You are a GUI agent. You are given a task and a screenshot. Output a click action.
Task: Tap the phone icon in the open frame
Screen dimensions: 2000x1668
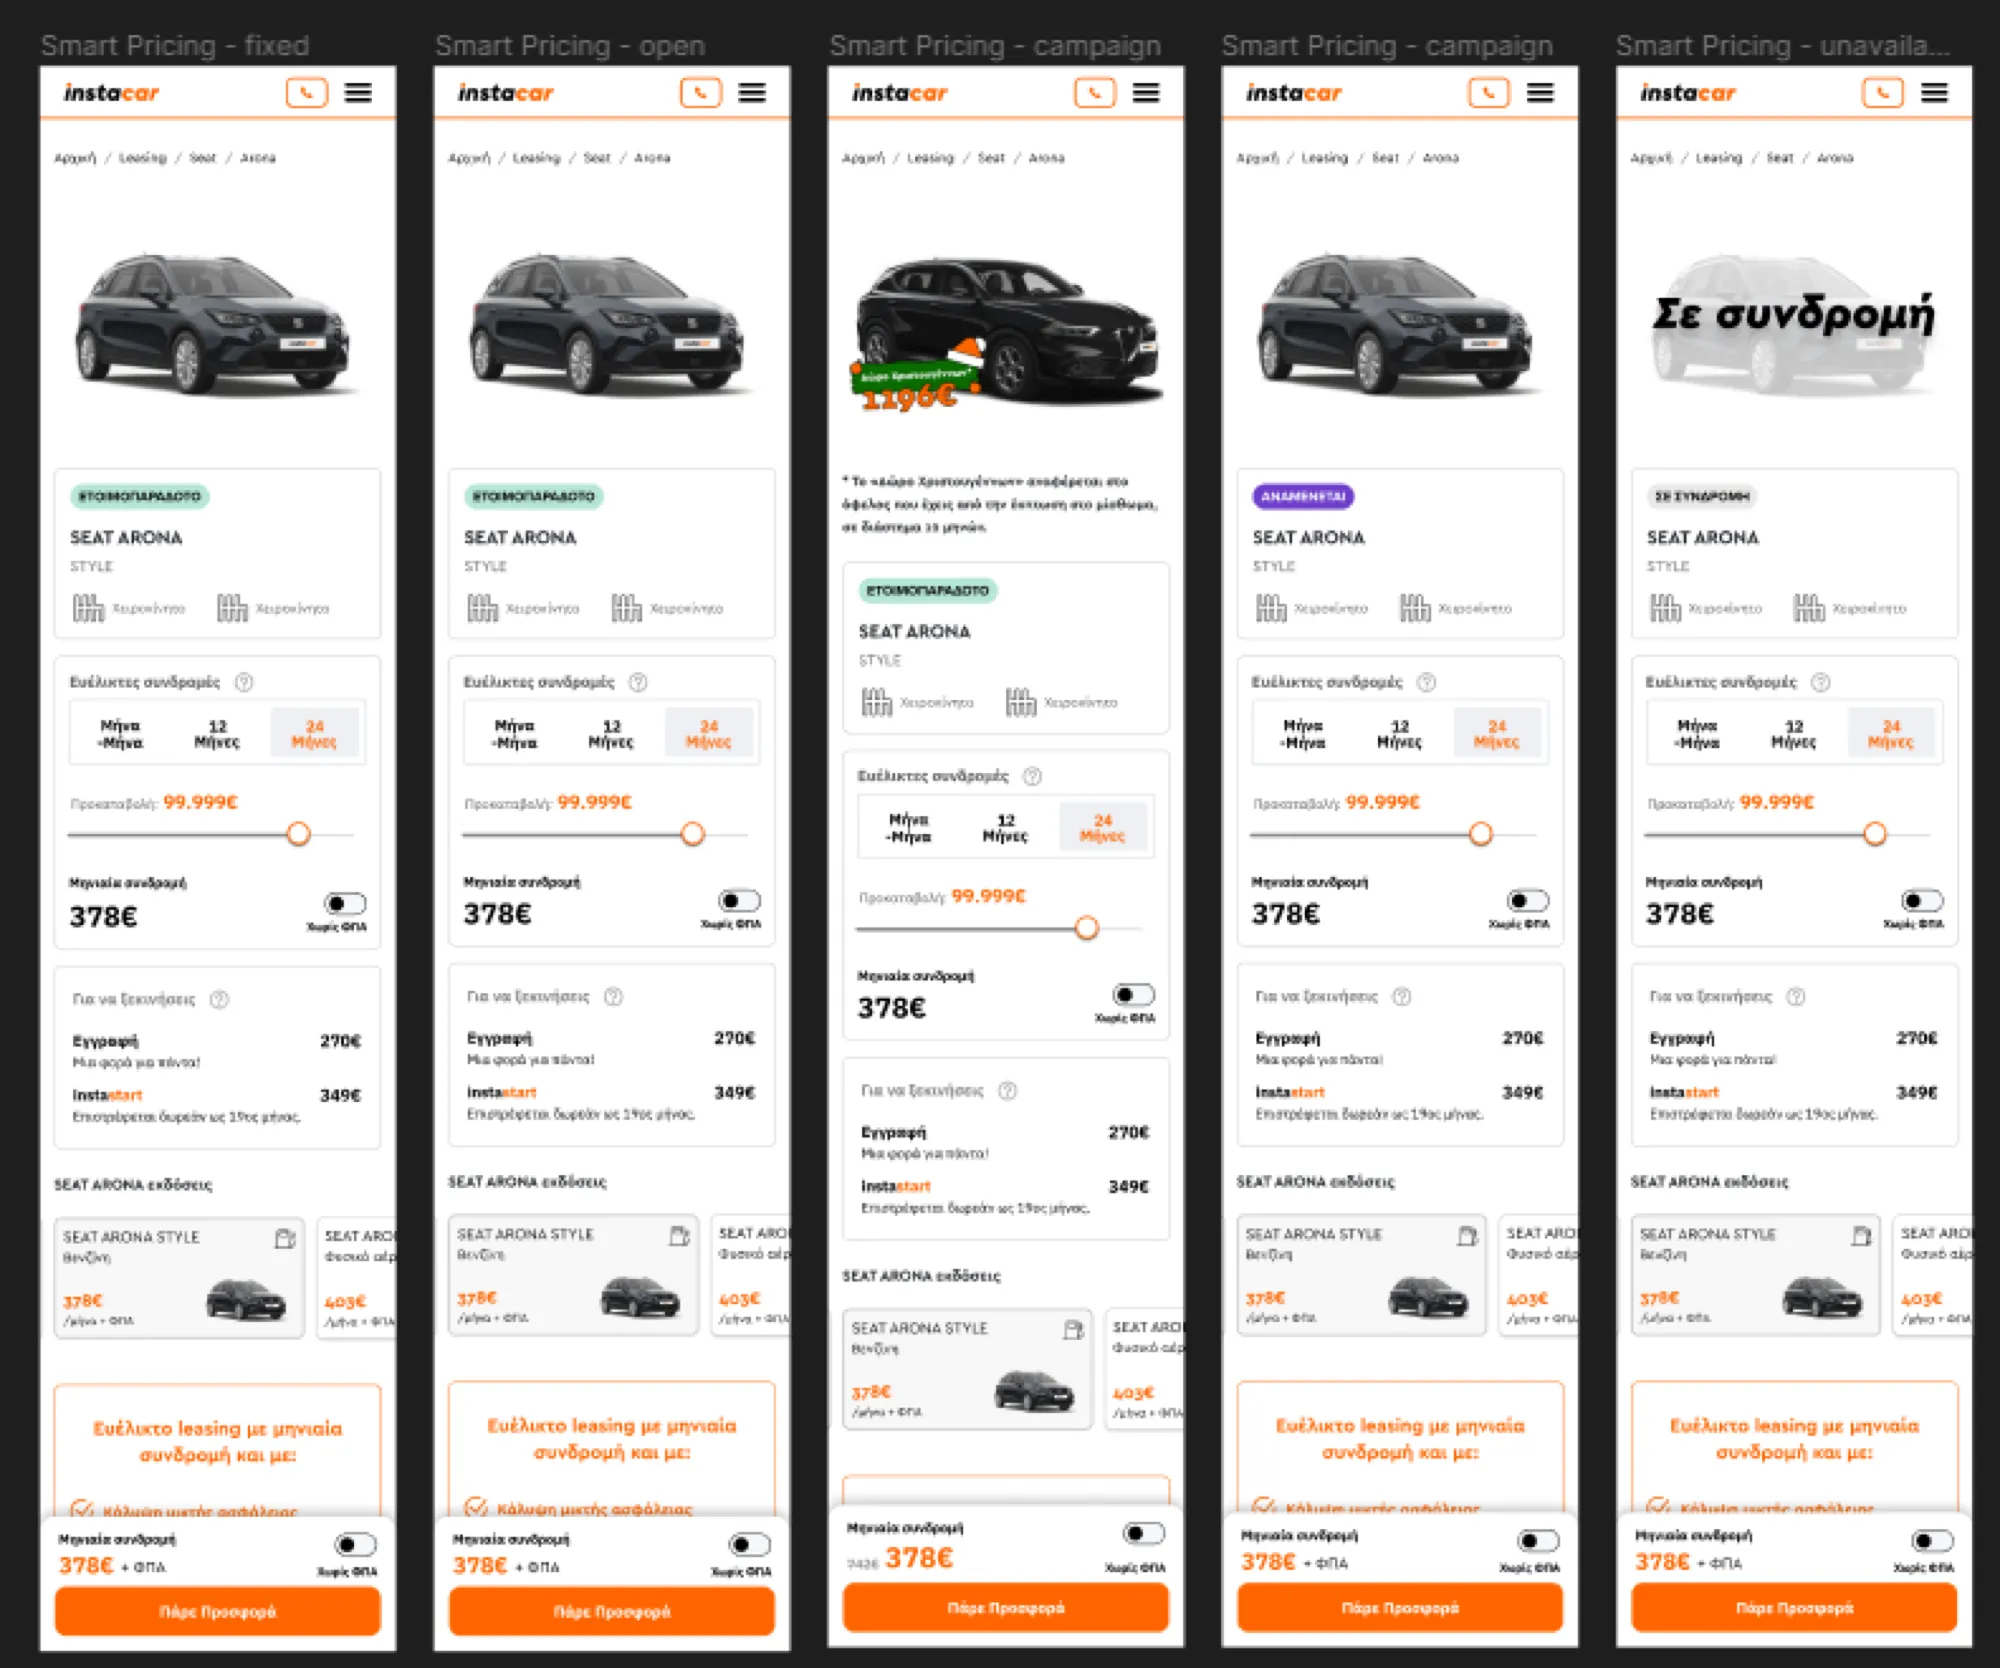coord(700,93)
